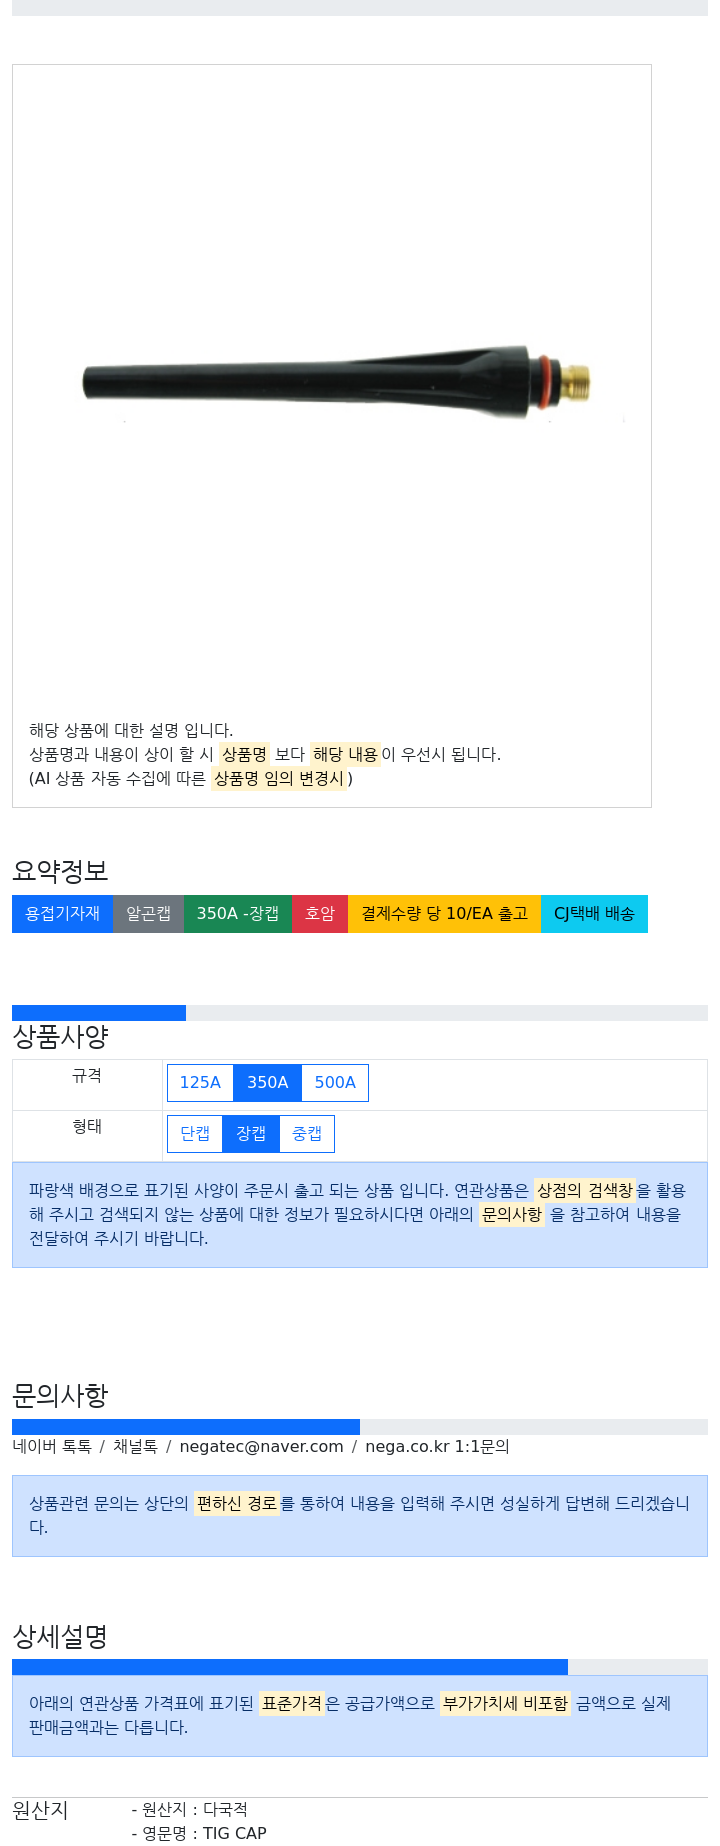Open the 네이버 톡톡 inquiry link
The width and height of the screenshot is (720, 1846).
tap(52, 1447)
